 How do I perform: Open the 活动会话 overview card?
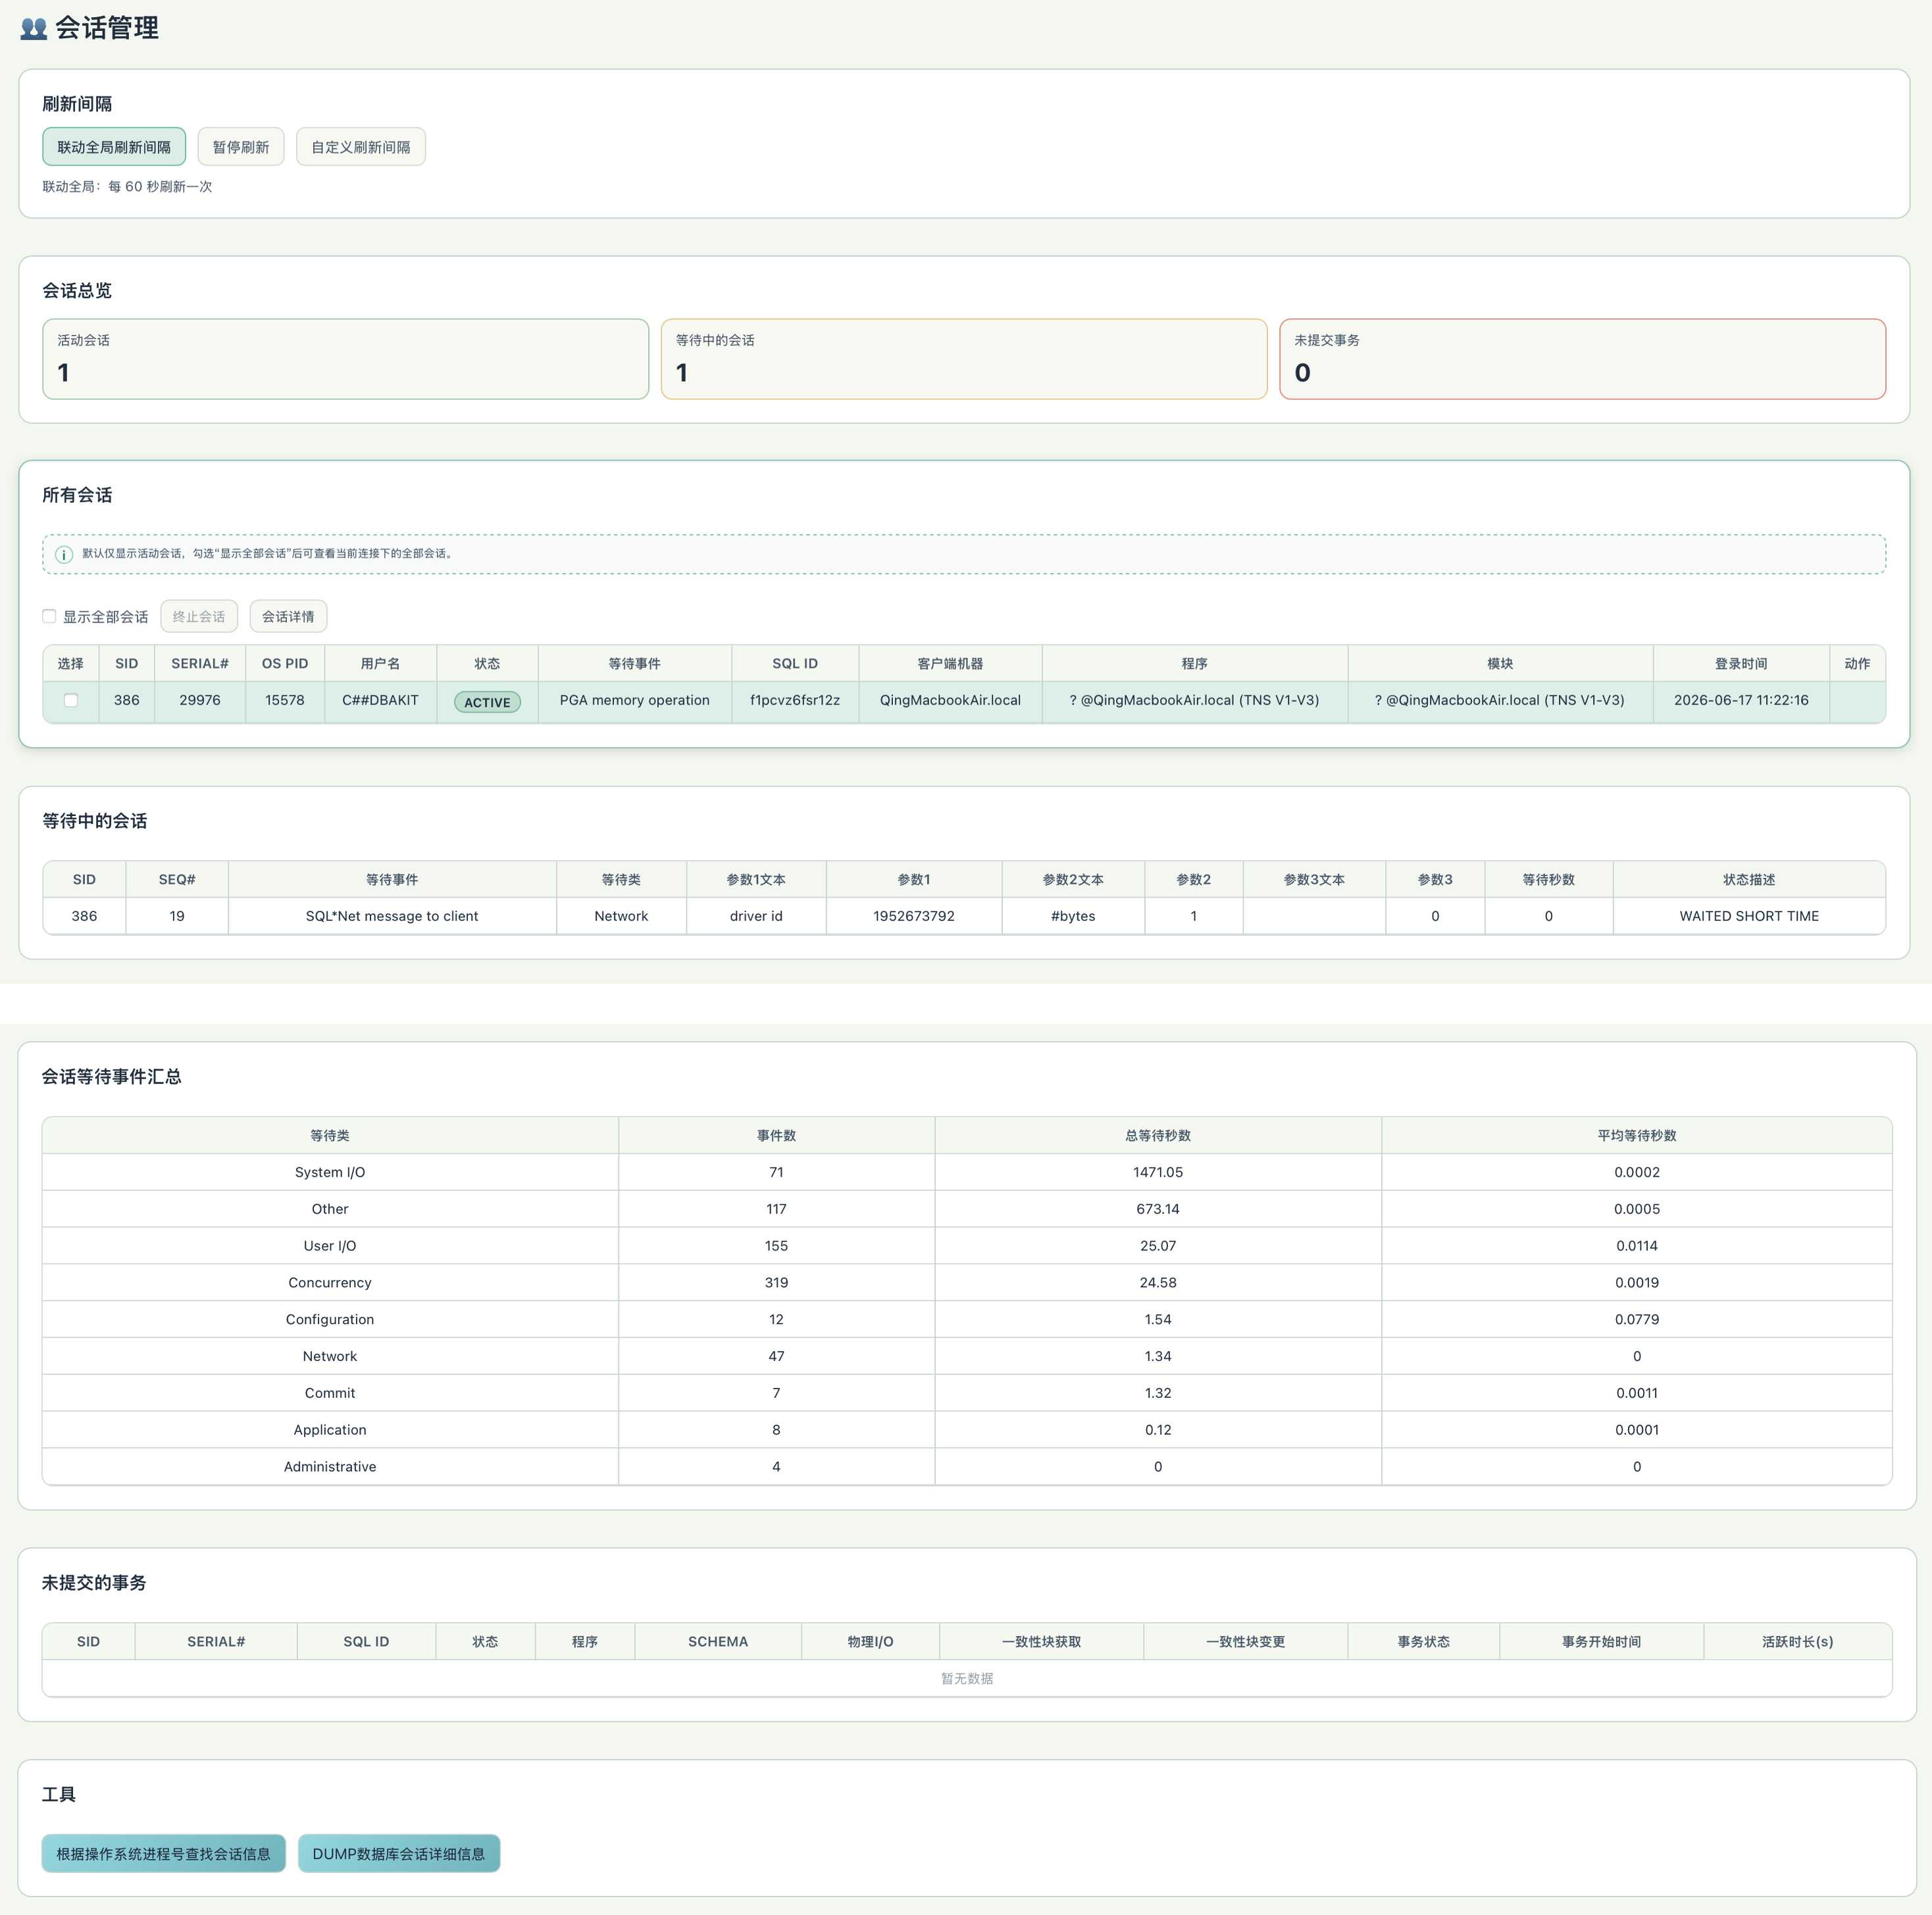tap(346, 359)
